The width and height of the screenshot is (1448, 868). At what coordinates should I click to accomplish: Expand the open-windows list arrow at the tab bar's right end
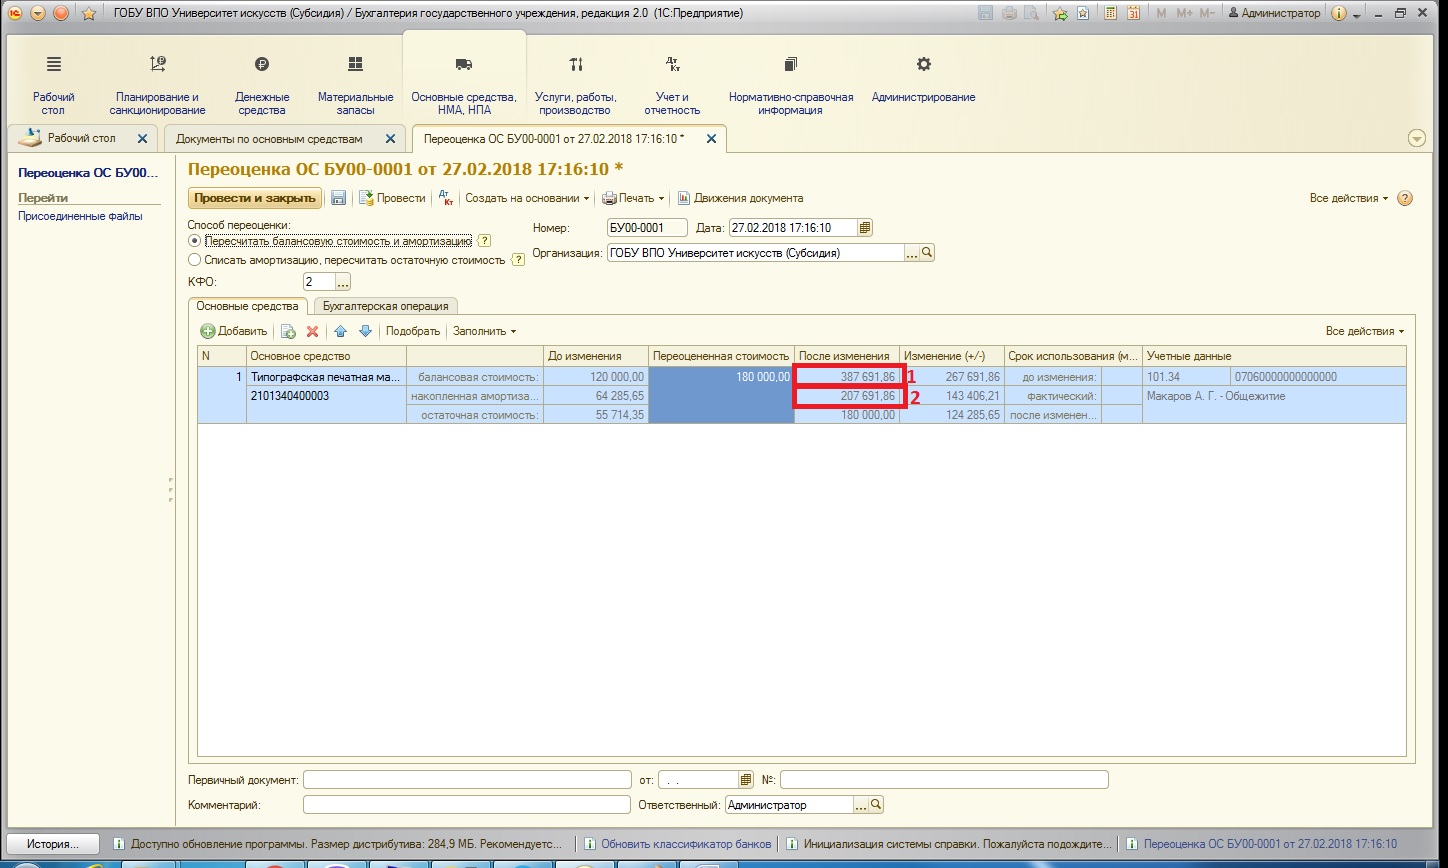(x=1416, y=139)
